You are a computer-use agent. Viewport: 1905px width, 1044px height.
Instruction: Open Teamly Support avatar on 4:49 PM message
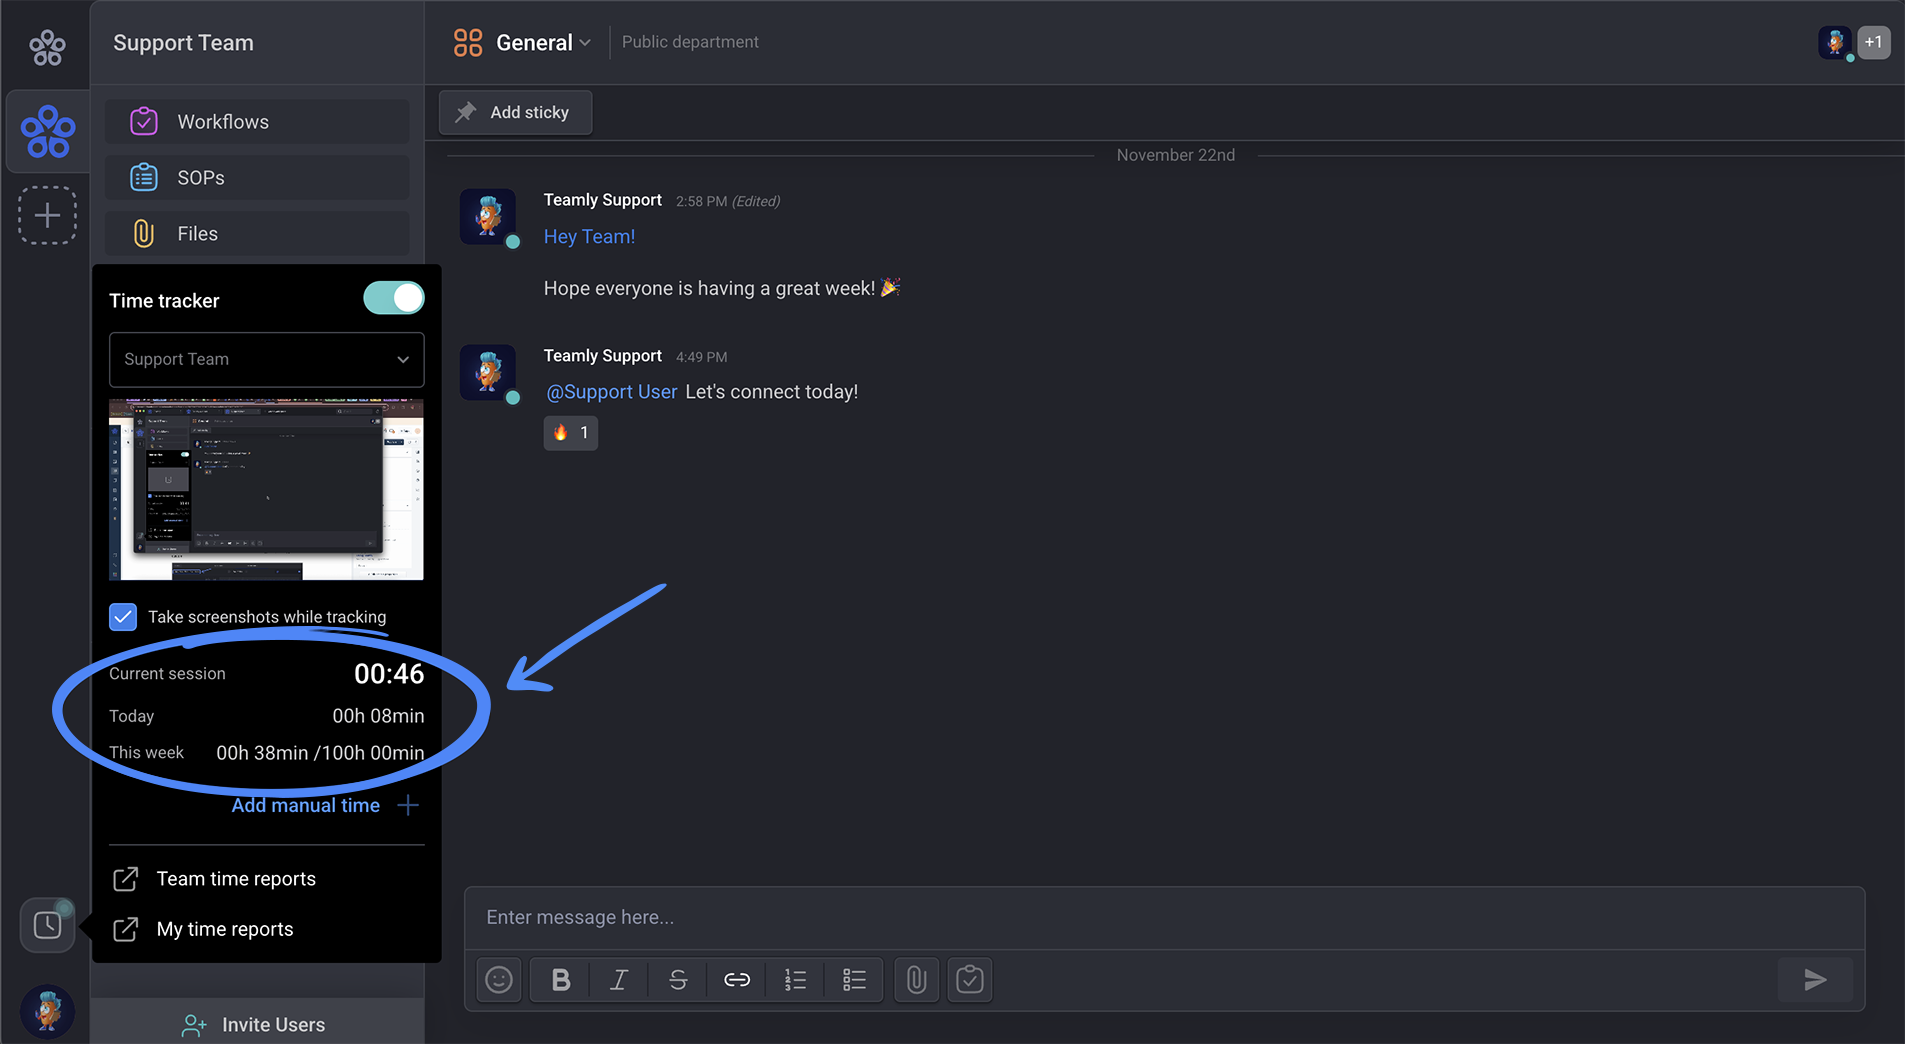click(488, 372)
